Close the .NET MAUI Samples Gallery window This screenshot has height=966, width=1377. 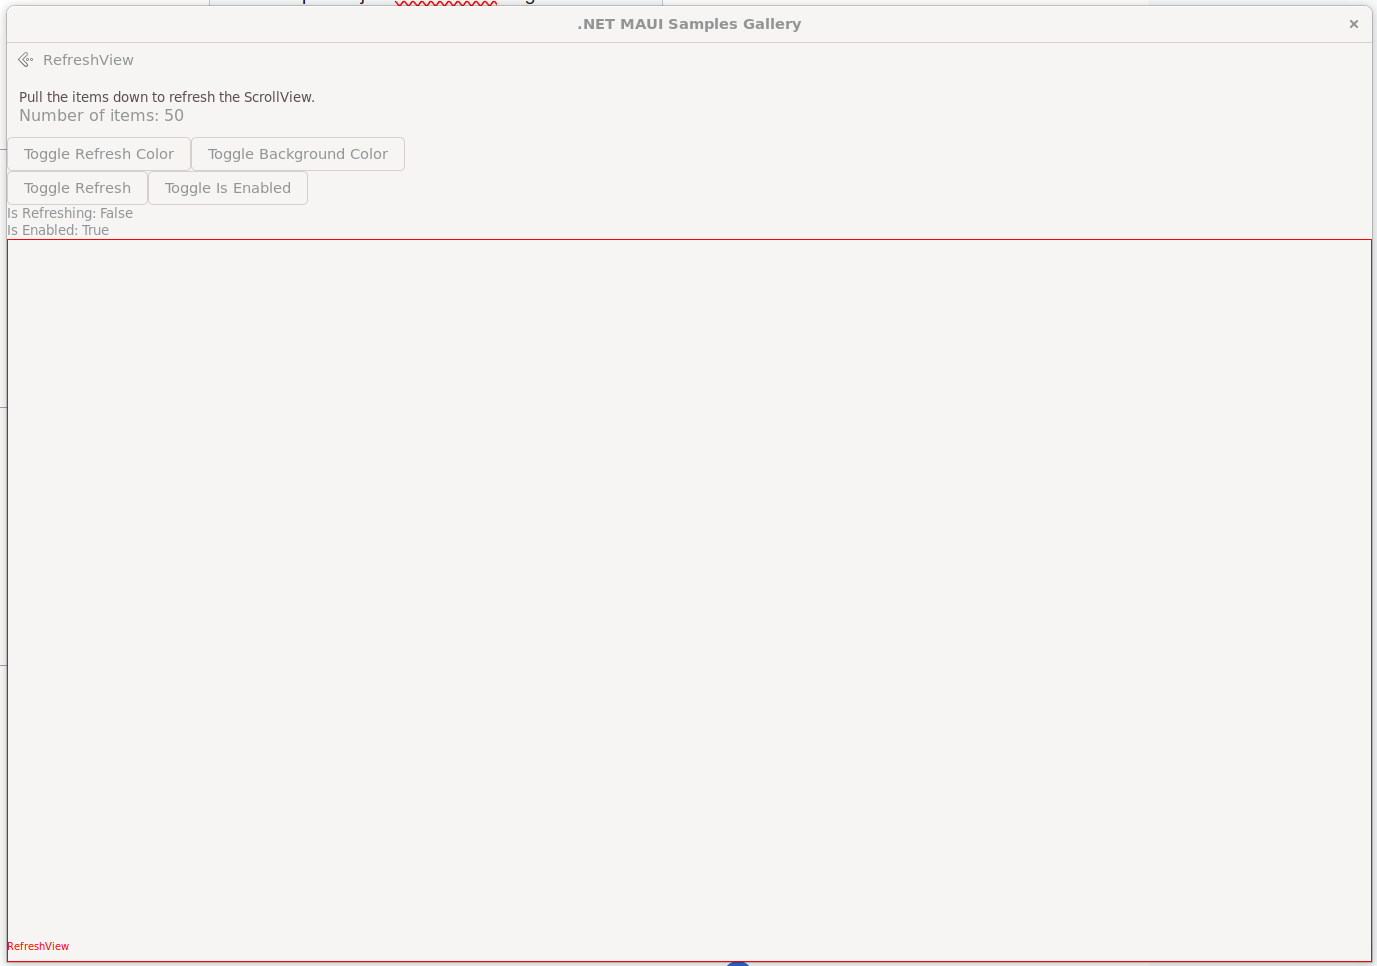click(1353, 24)
